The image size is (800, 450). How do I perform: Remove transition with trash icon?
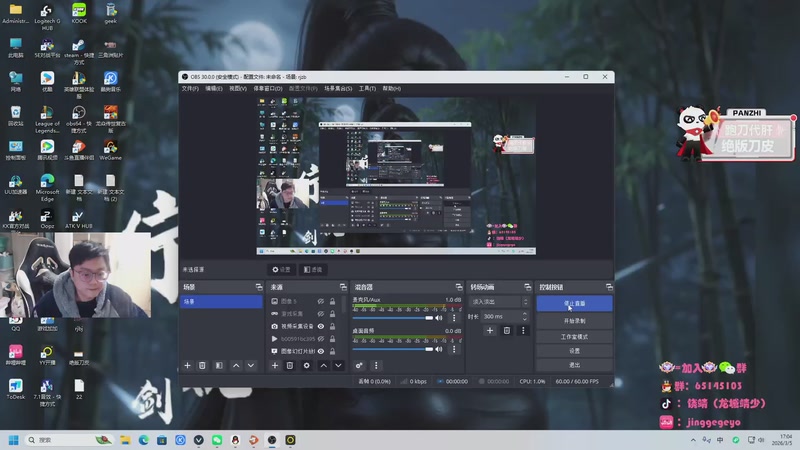tap(507, 331)
